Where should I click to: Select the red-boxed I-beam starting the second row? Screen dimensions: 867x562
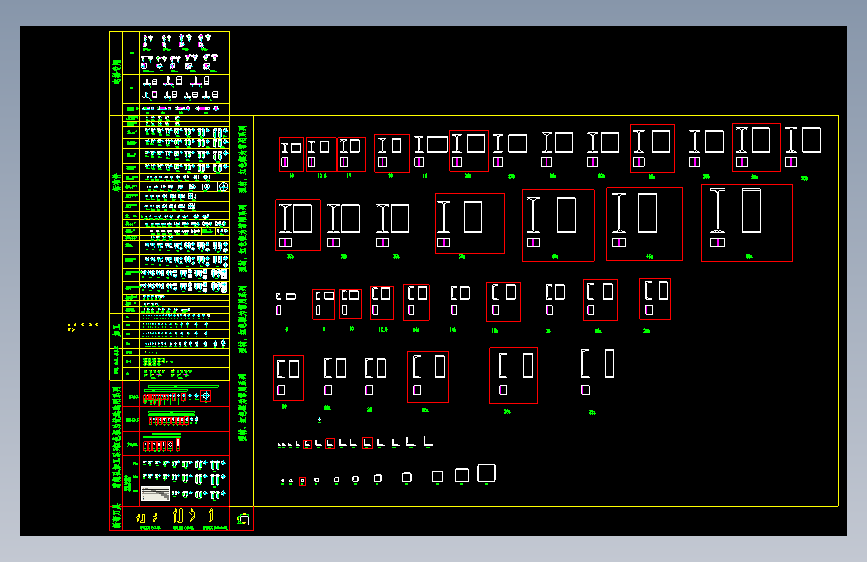pos(298,225)
